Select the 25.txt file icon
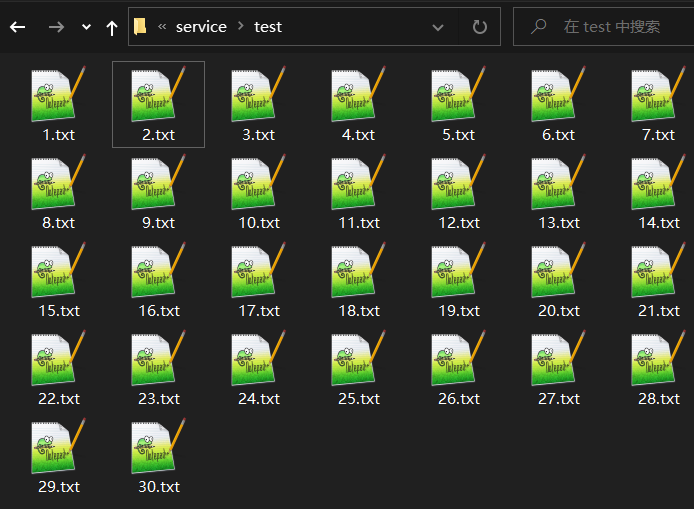This screenshot has width=694, height=509. pyautogui.click(x=358, y=359)
